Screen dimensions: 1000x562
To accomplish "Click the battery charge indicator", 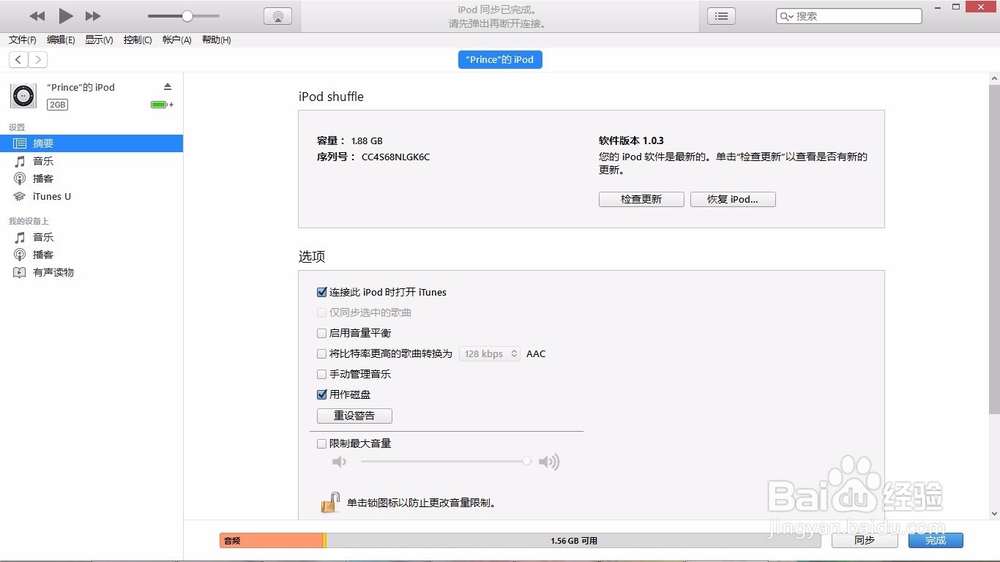I will tap(161, 105).
